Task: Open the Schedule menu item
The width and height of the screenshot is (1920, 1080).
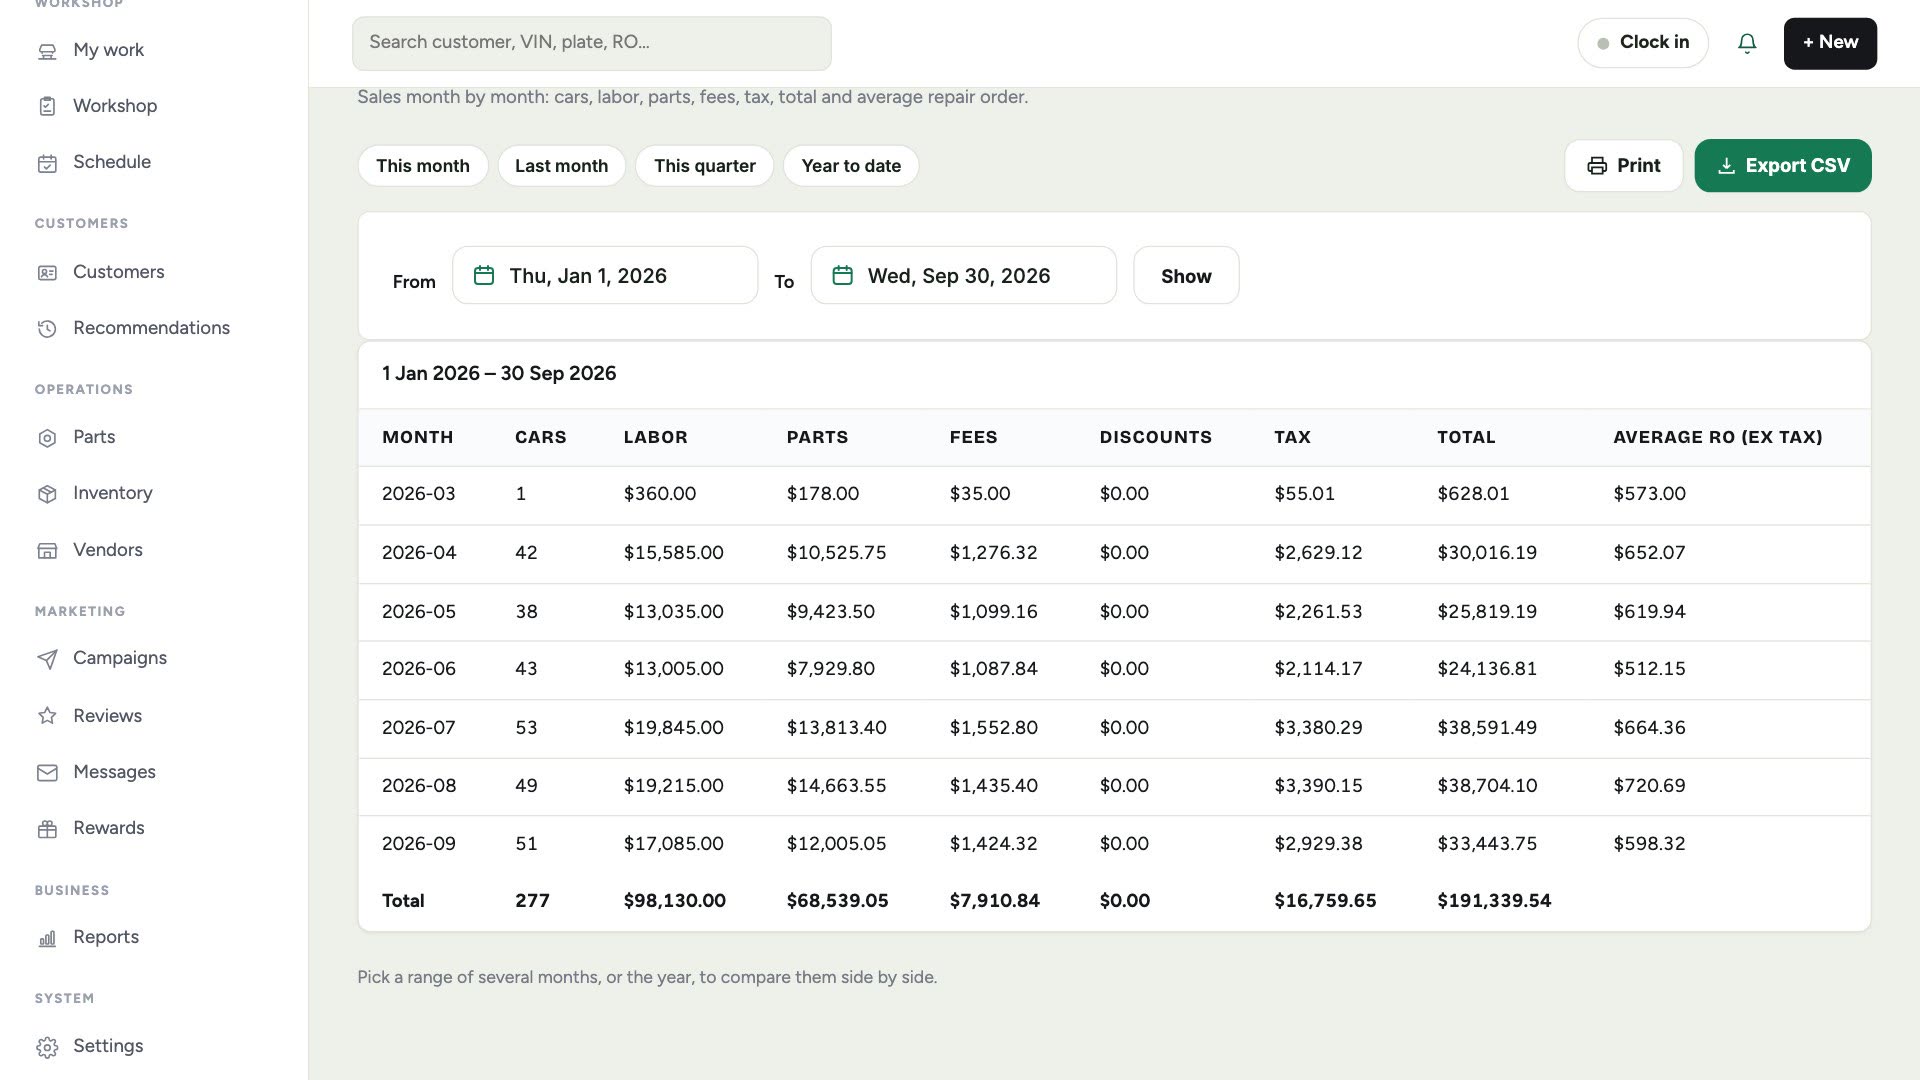Action: click(x=112, y=162)
